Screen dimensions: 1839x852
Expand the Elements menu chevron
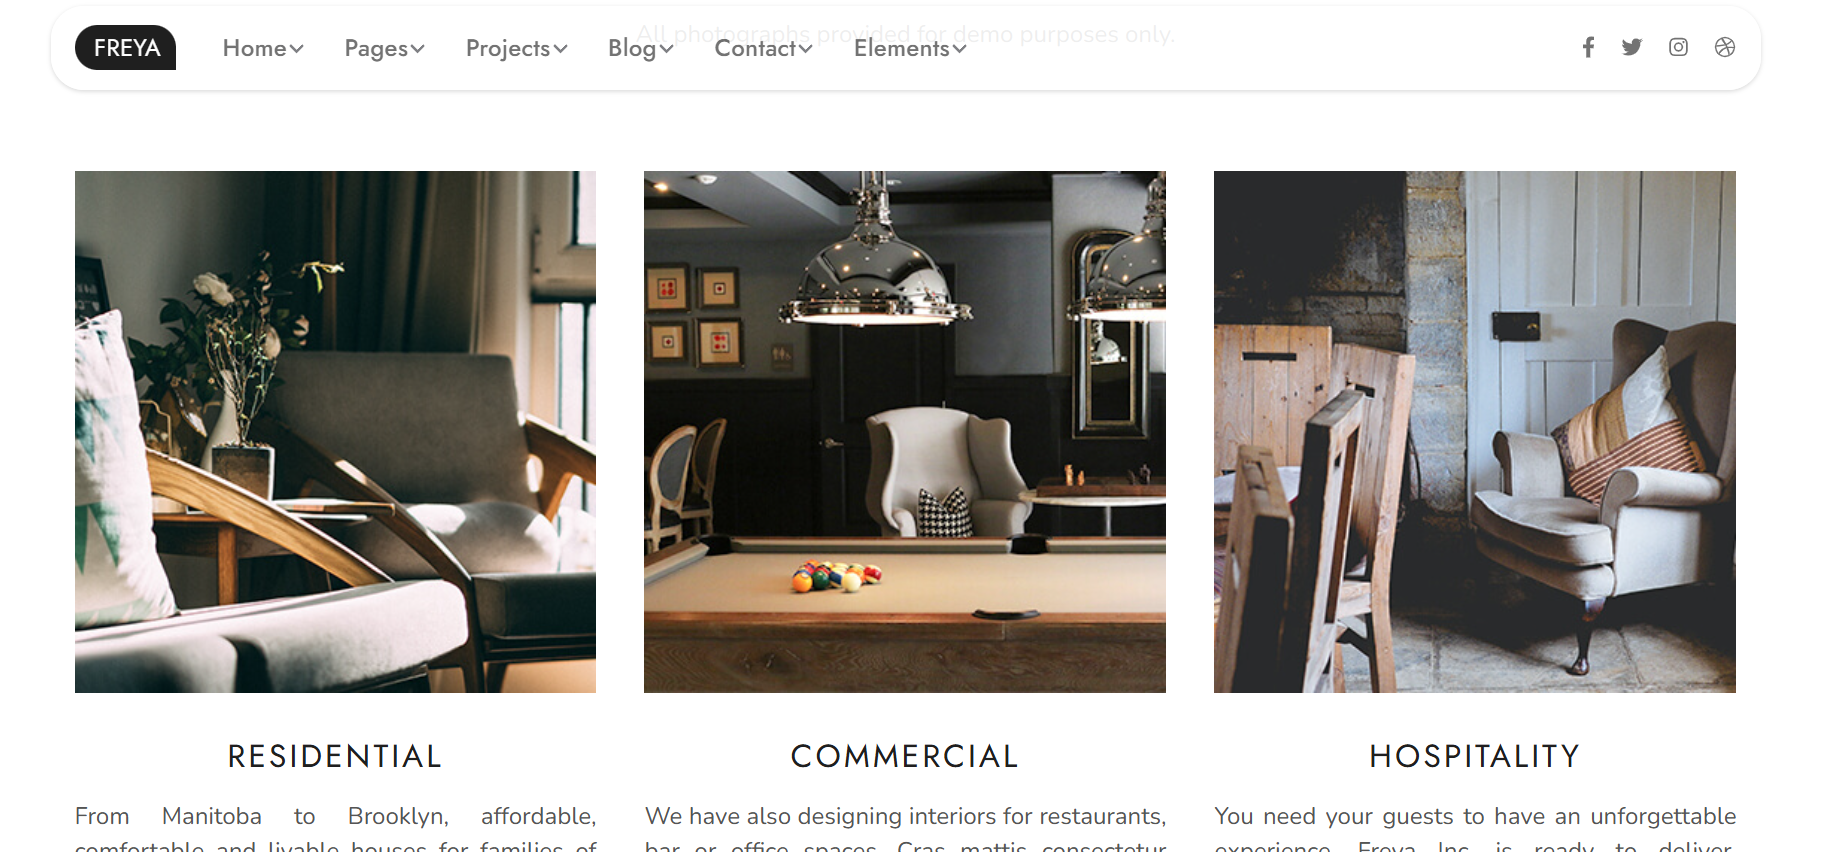click(x=960, y=49)
